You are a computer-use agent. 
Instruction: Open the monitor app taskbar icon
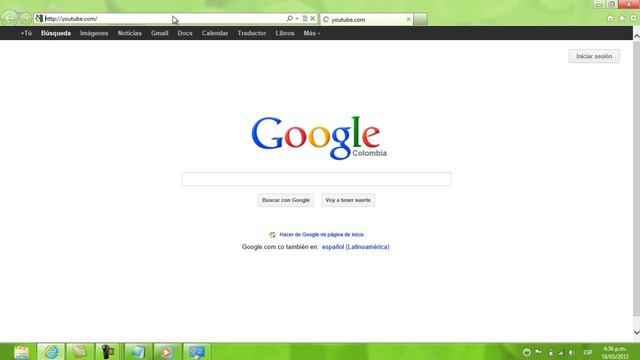pos(196,352)
